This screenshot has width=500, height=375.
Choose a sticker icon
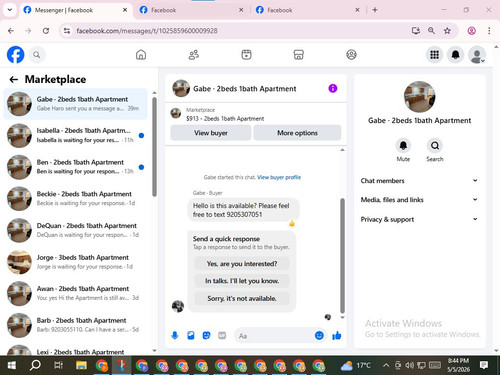[206, 335]
